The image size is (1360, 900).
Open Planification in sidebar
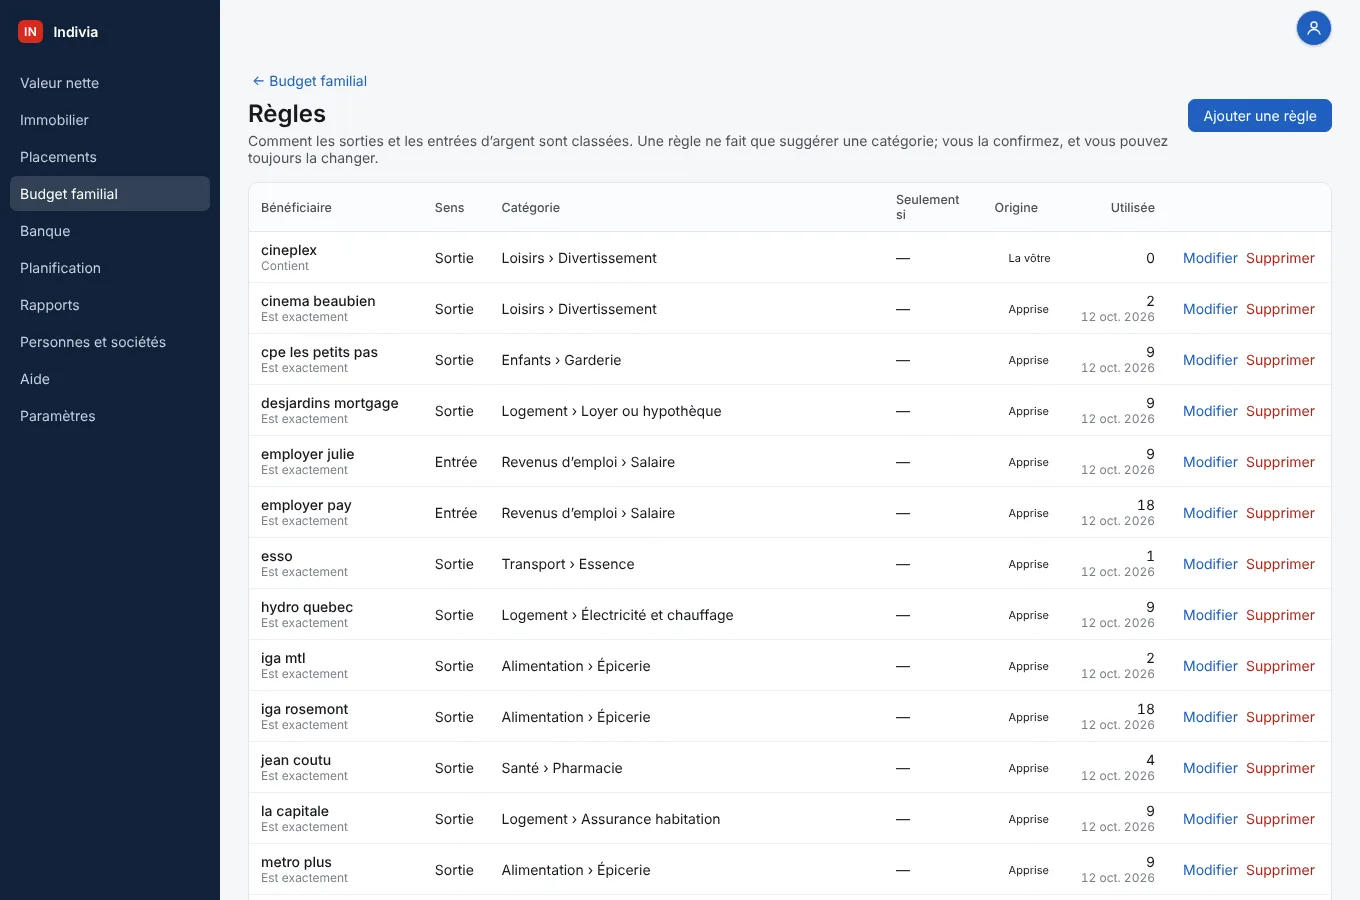pos(110,268)
